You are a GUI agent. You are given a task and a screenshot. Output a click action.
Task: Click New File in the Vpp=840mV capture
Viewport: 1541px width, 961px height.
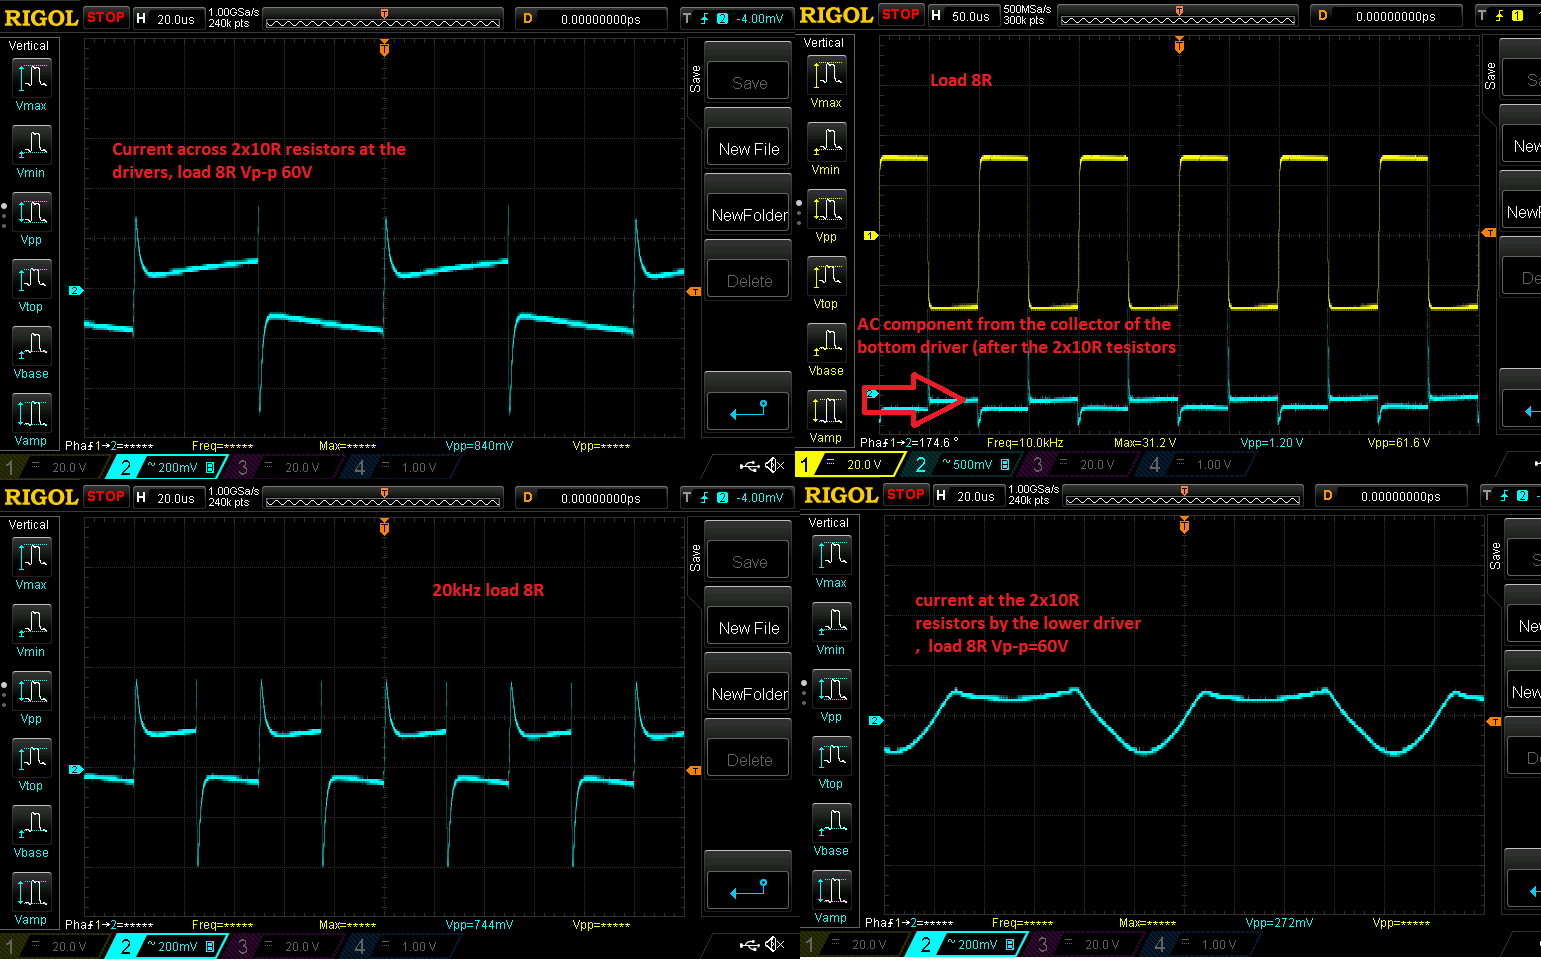749,148
